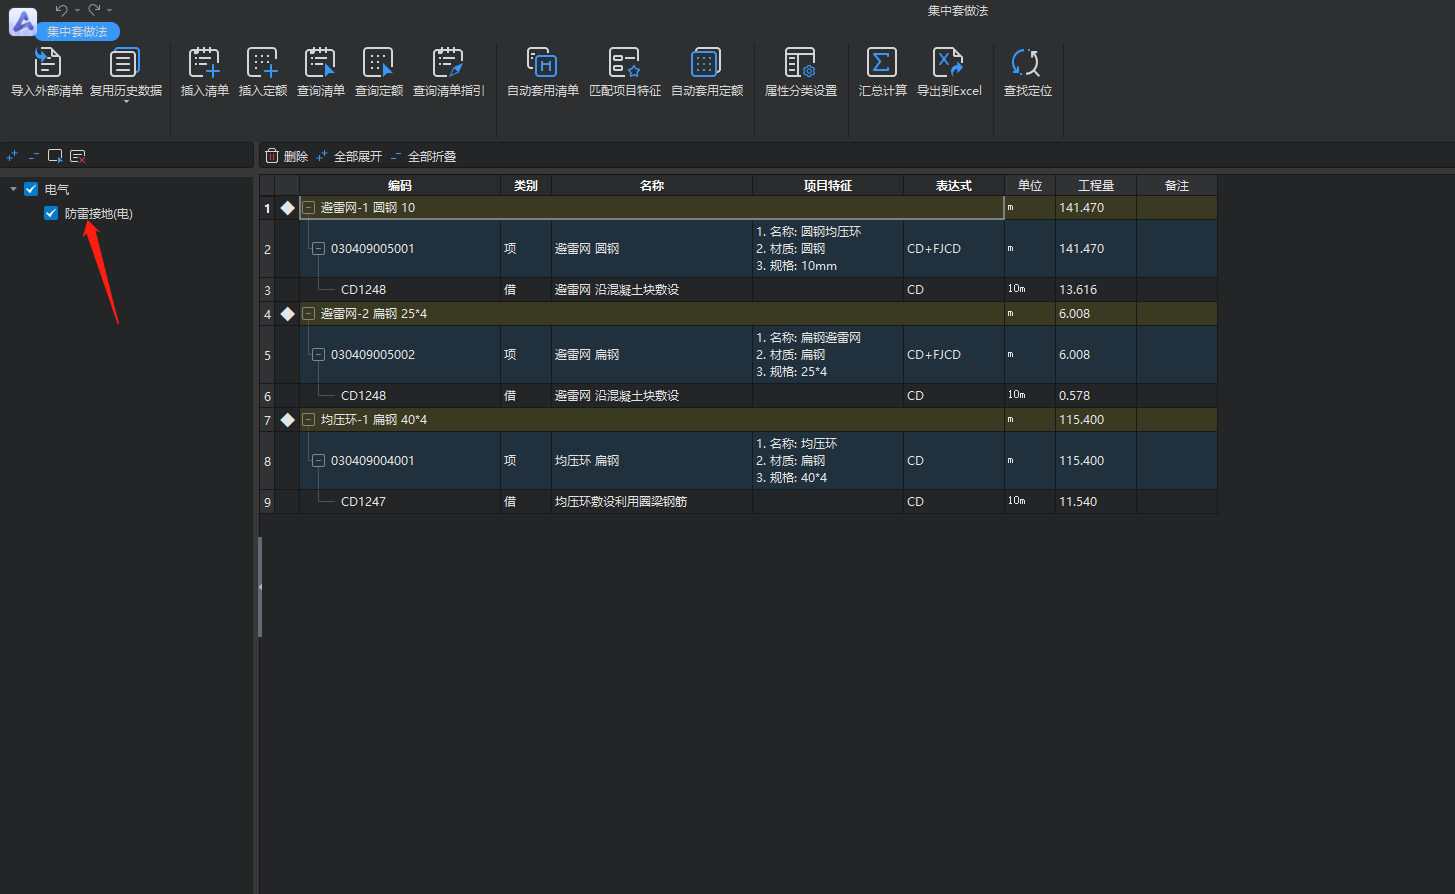The image size is (1455, 894).
Task: Click the 项目特征 column header
Action: click(x=828, y=186)
